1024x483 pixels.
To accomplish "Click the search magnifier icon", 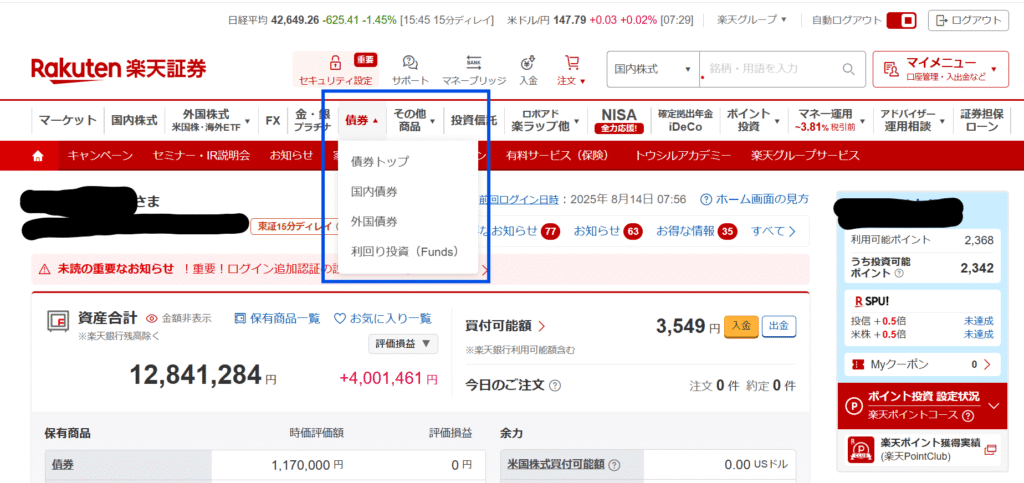I will [x=848, y=69].
